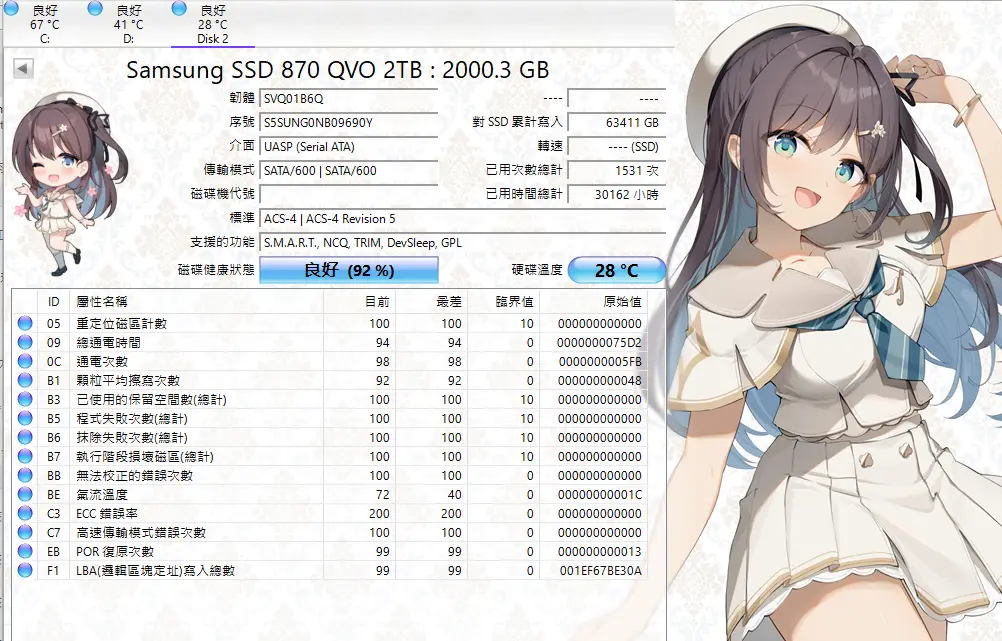Click the 63411 GB total writes field
Screen dimensions: 1002x641
tap(615, 122)
